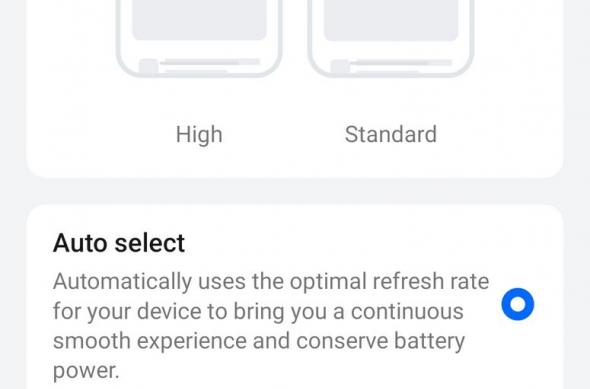Click placeholder text lines in Standard preview

(x=403, y=65)
